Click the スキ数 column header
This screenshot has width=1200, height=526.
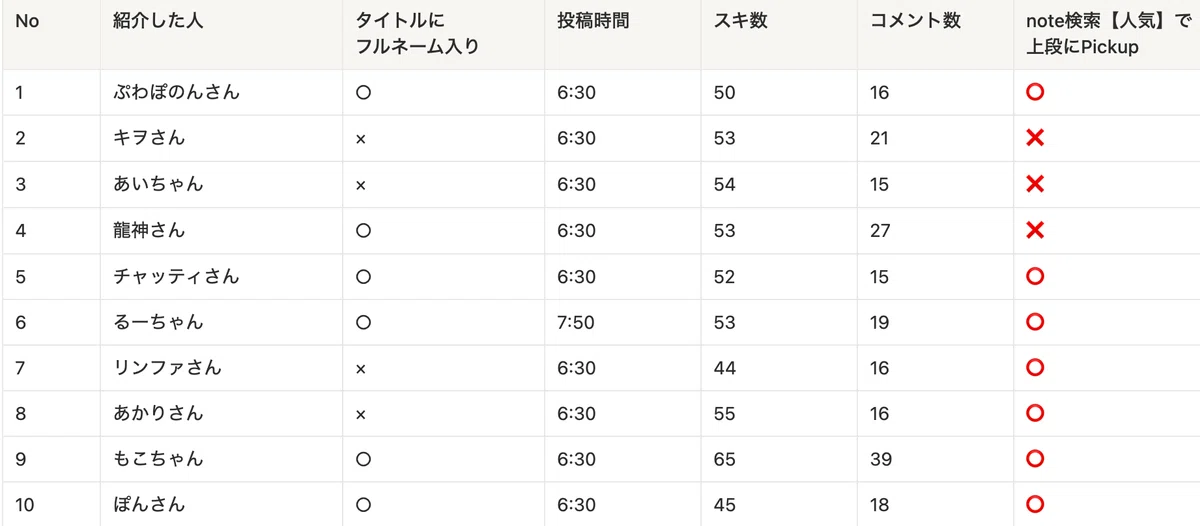point(741,21)
